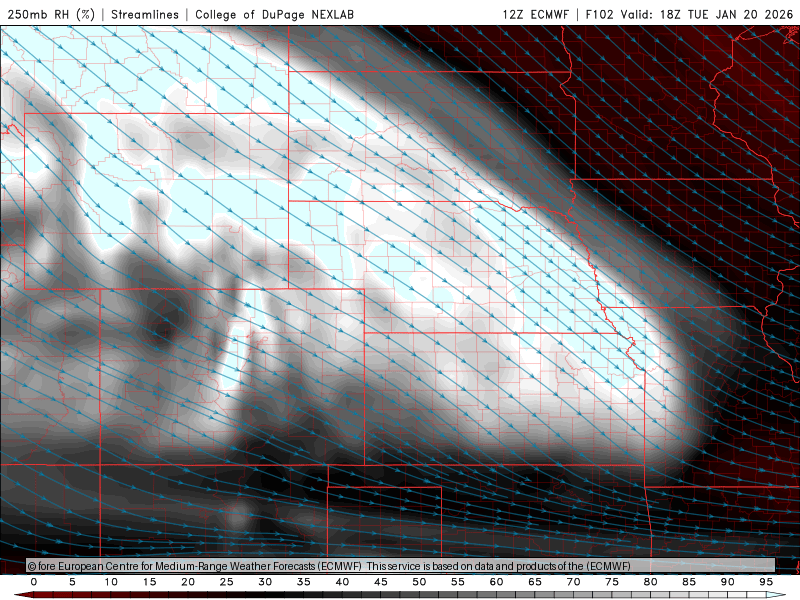Click the colorbar label '25'
Screen dimensions: 800x600
click(227, 582)
